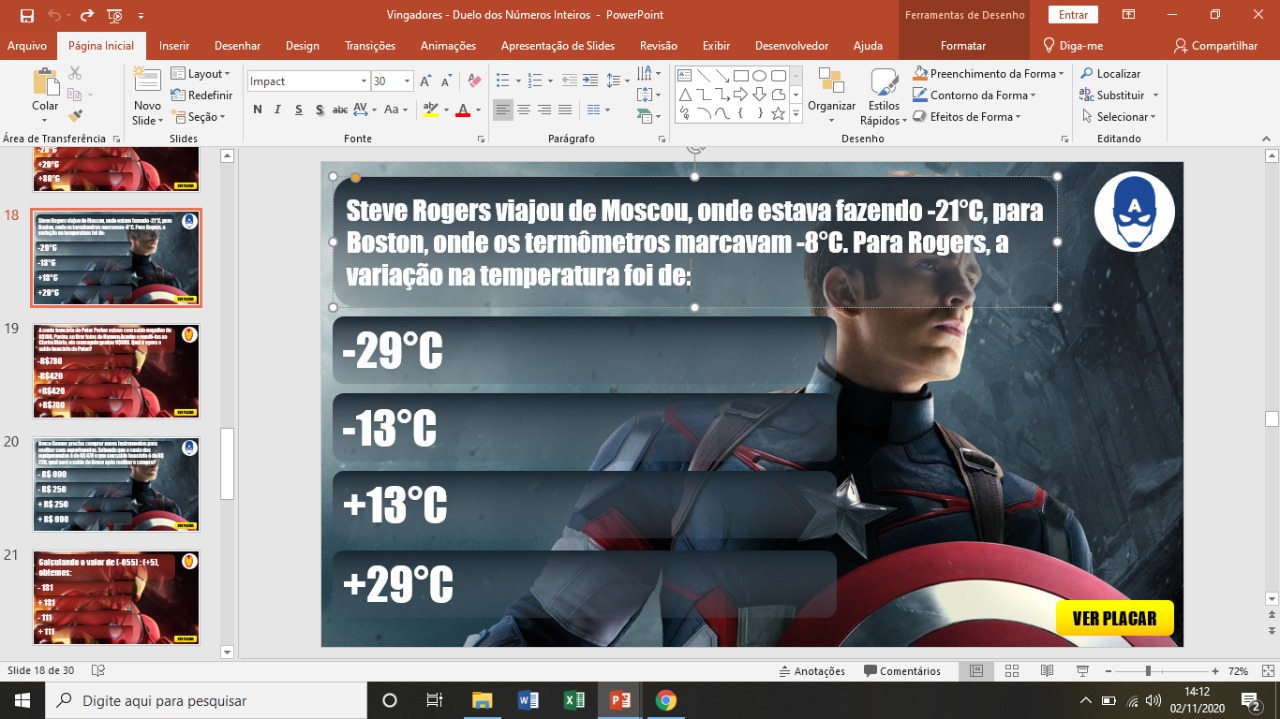Viewport: 1280px width, 719px height.
Task: Open the Layout dropdown
Action: 201,73
